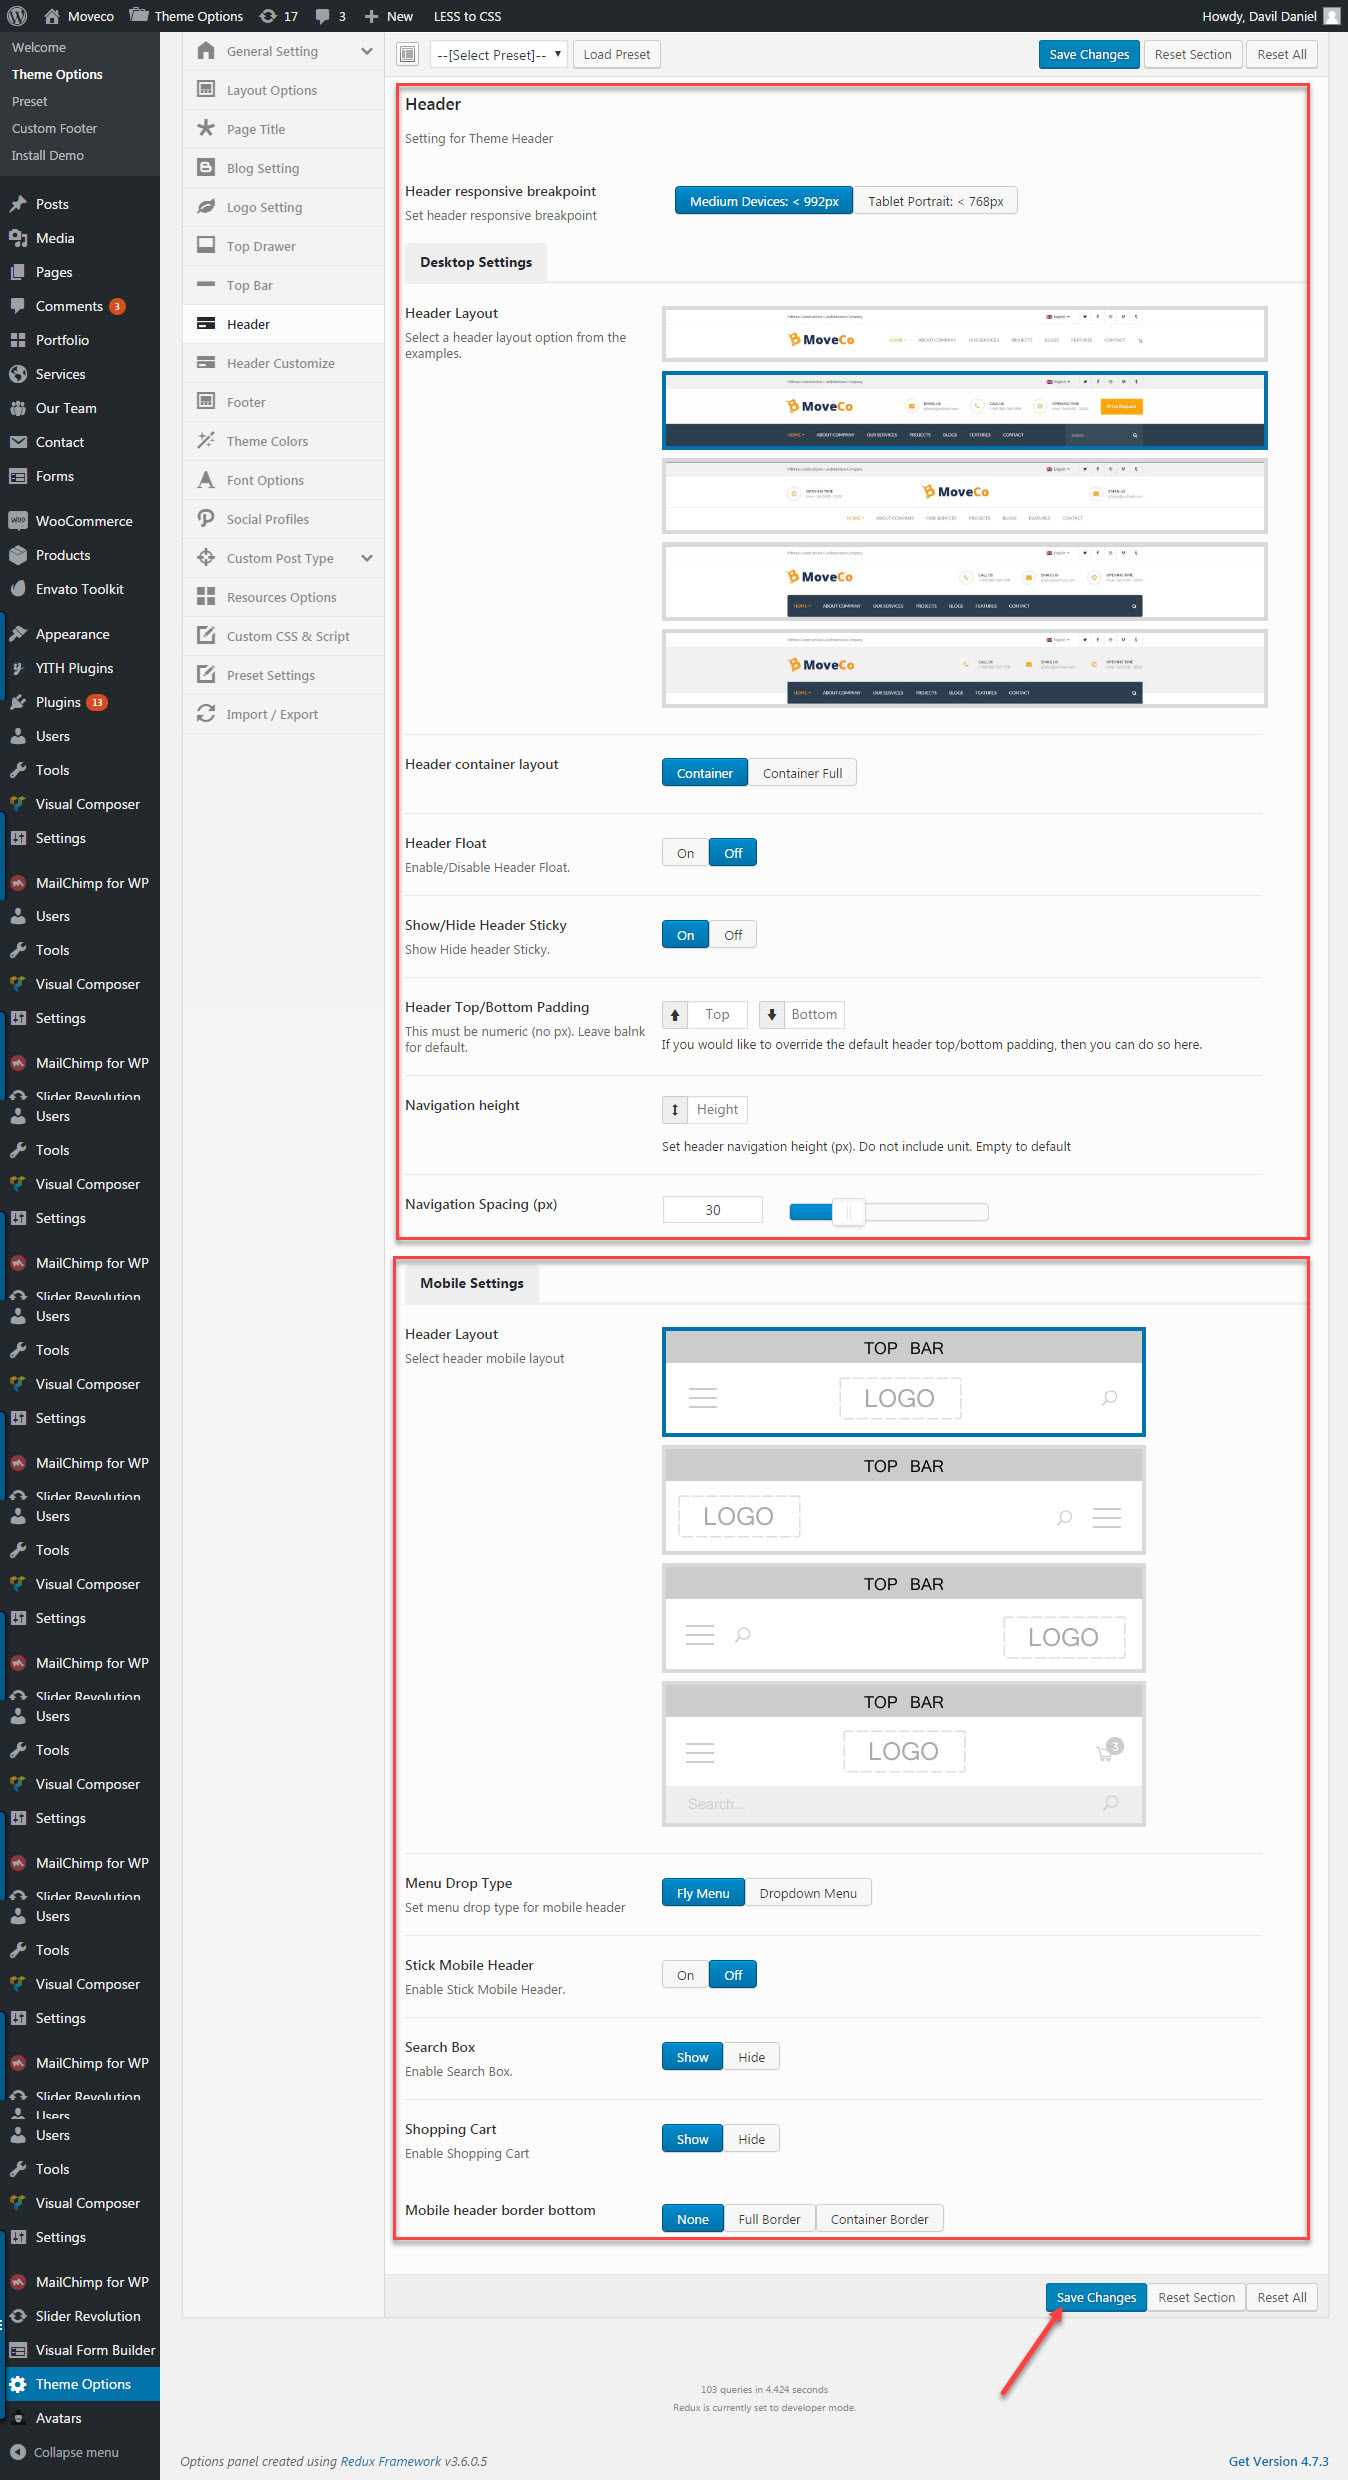Click the Page Title star icon
The width and height of the screenshot is (1348, 2480).
point(206,128)
